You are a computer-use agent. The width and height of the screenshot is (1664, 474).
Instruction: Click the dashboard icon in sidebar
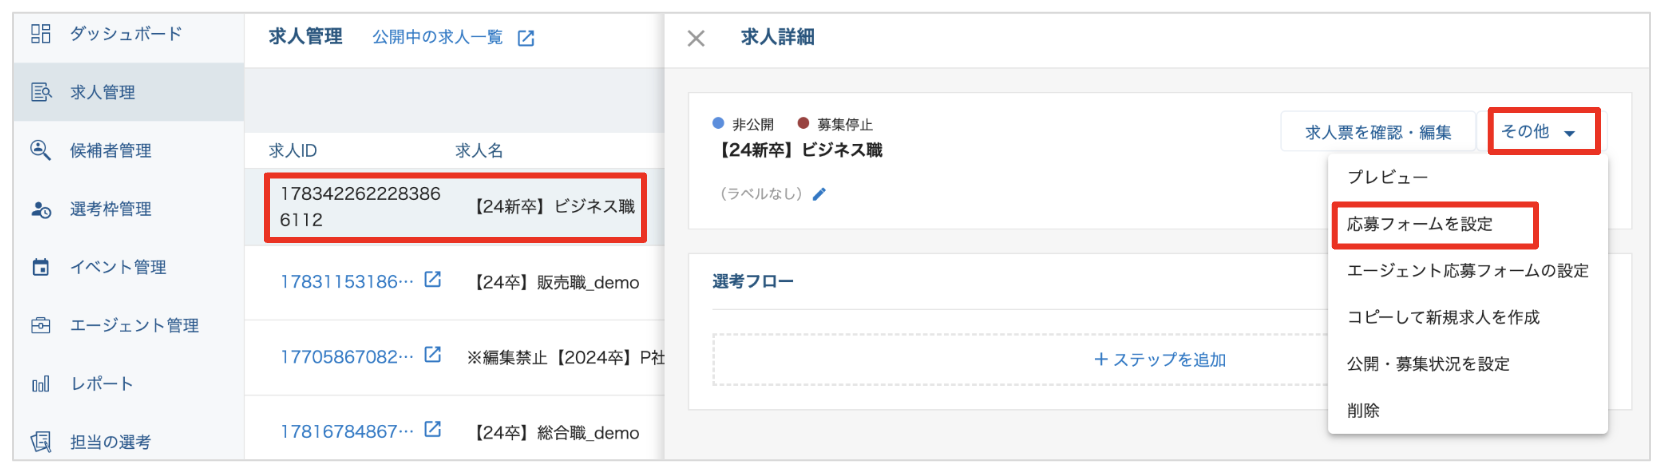(x=40, y=34)
